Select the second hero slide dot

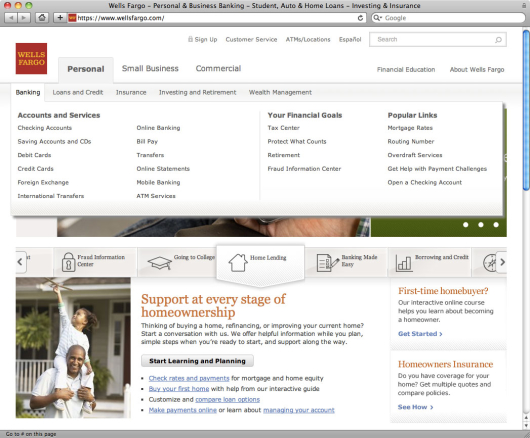pos(481,224)
